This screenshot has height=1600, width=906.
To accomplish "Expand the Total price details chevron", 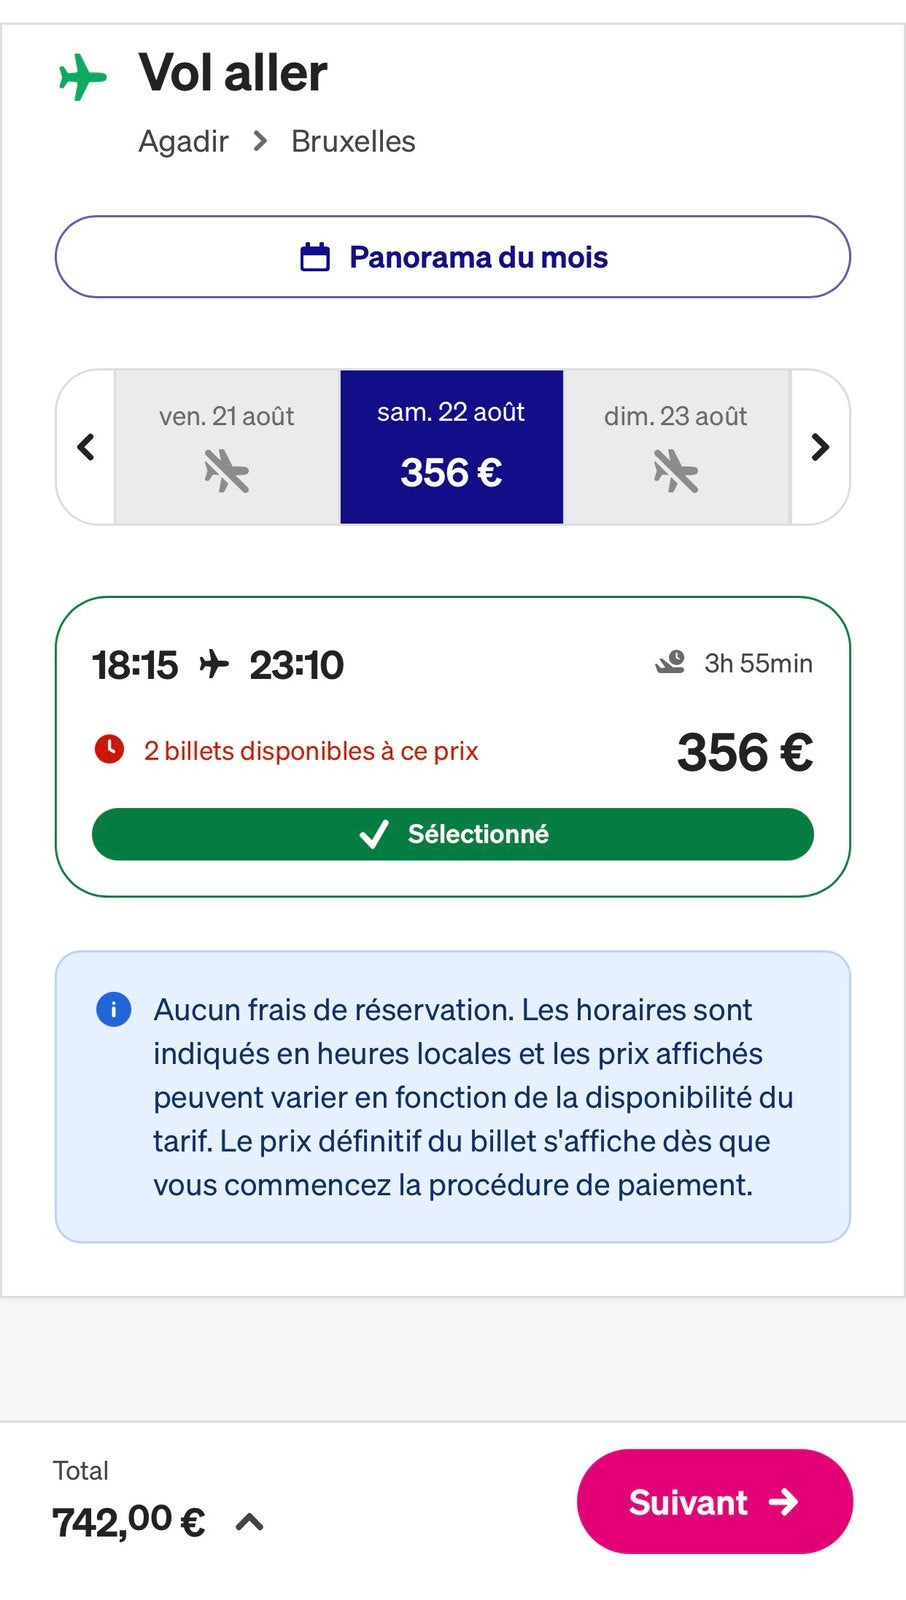I will point(249,1522).
